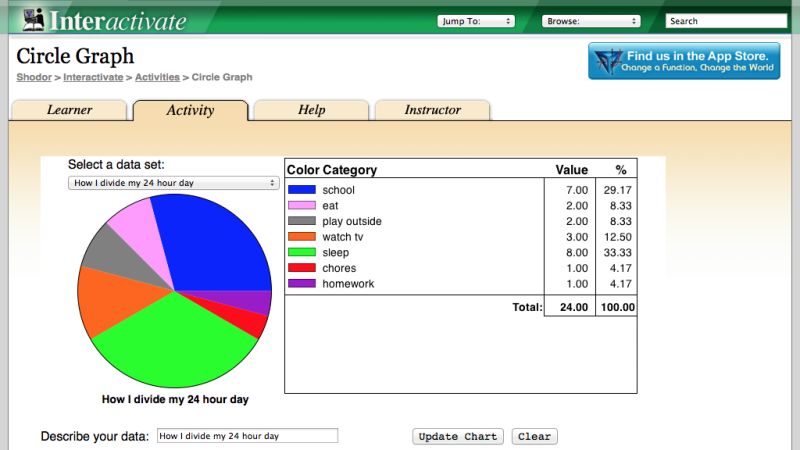Click the sleep value cell '8.00'
The width and height of the screenshot is (800, 450).
coord(577,253)
